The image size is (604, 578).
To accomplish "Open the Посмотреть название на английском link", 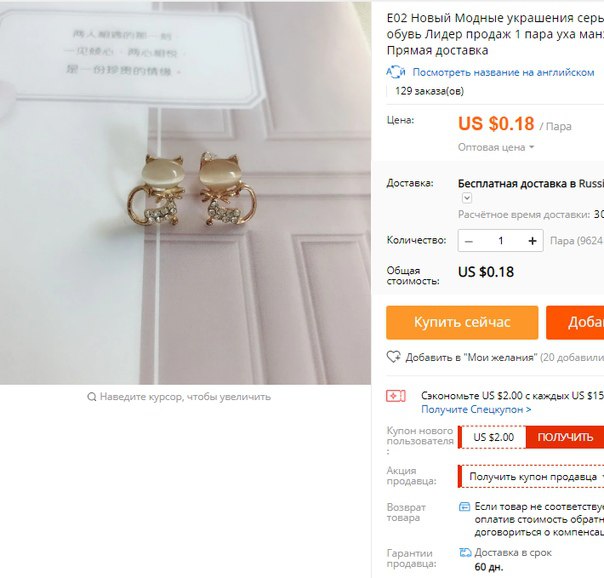I will (503, 72).
